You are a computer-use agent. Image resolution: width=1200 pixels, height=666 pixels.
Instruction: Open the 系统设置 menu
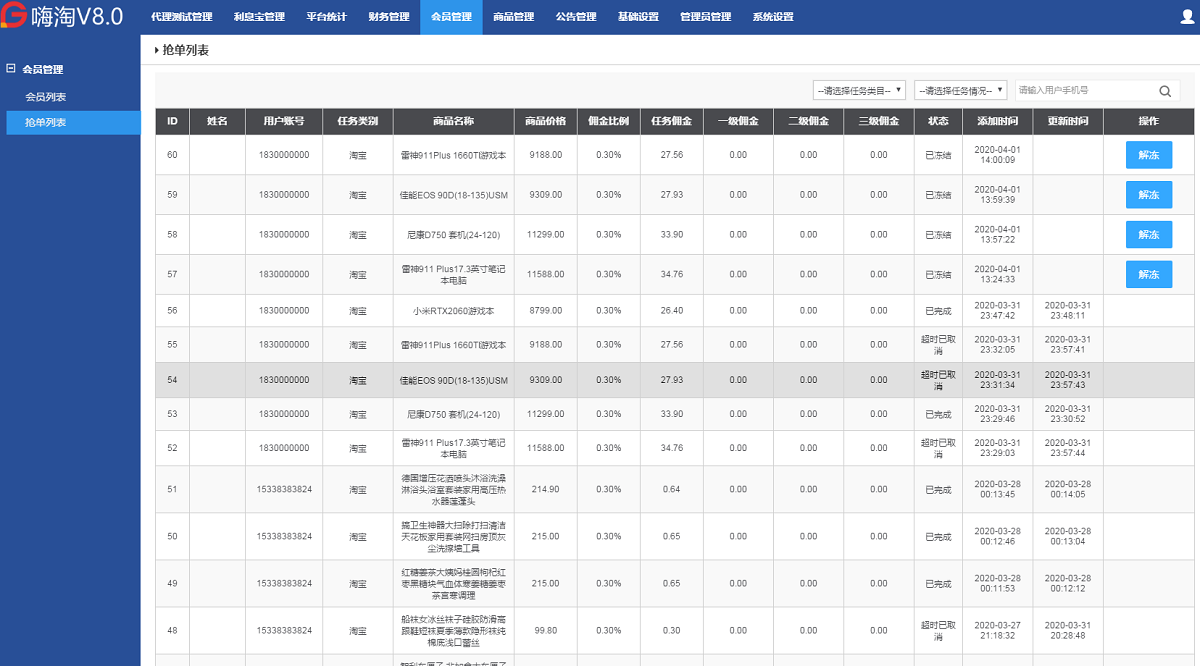tap(772, 16)
